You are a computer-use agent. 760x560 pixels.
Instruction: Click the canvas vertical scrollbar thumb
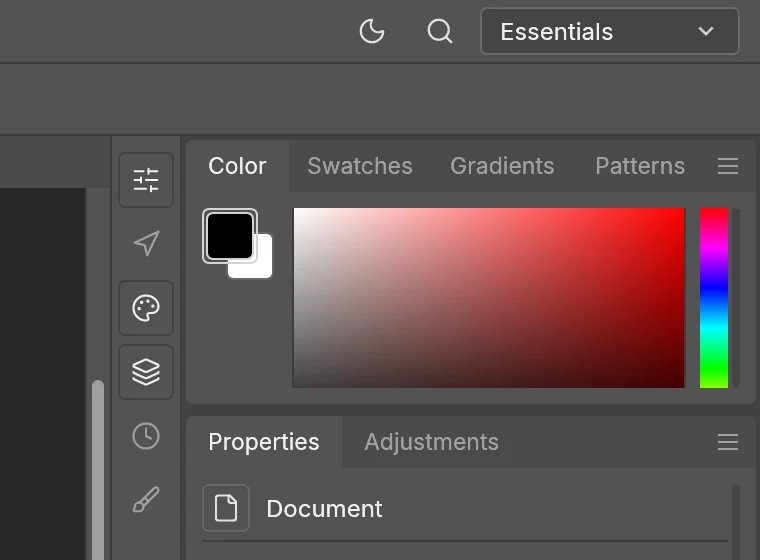98,469
